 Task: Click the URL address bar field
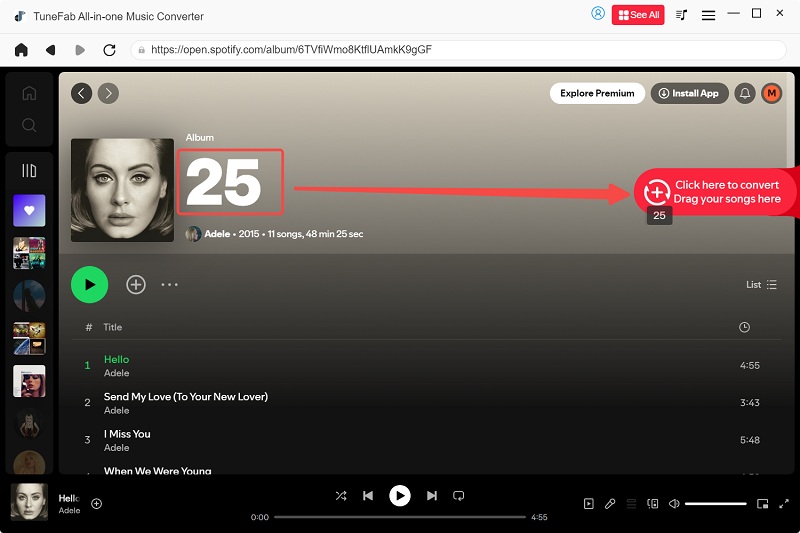tap(460, 49)
